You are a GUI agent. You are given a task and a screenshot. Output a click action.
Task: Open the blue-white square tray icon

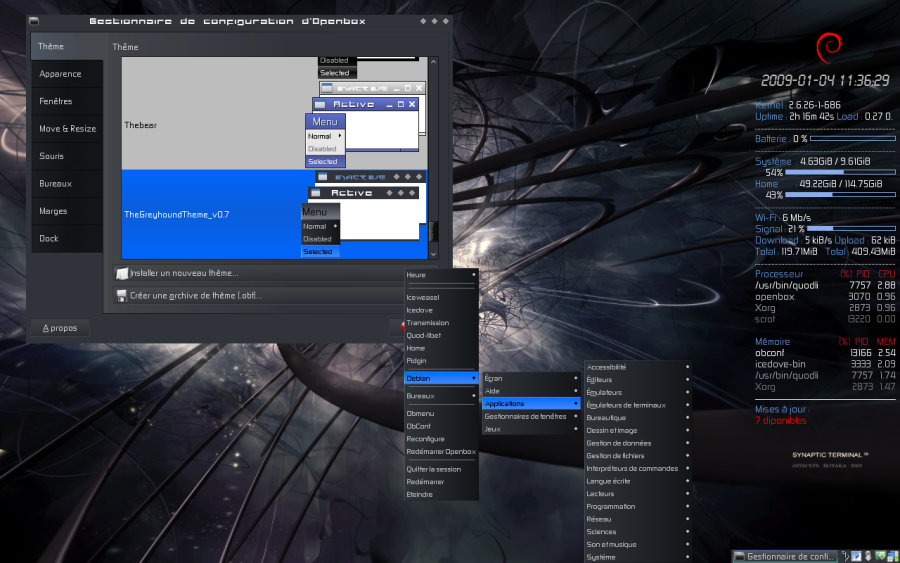856,556
